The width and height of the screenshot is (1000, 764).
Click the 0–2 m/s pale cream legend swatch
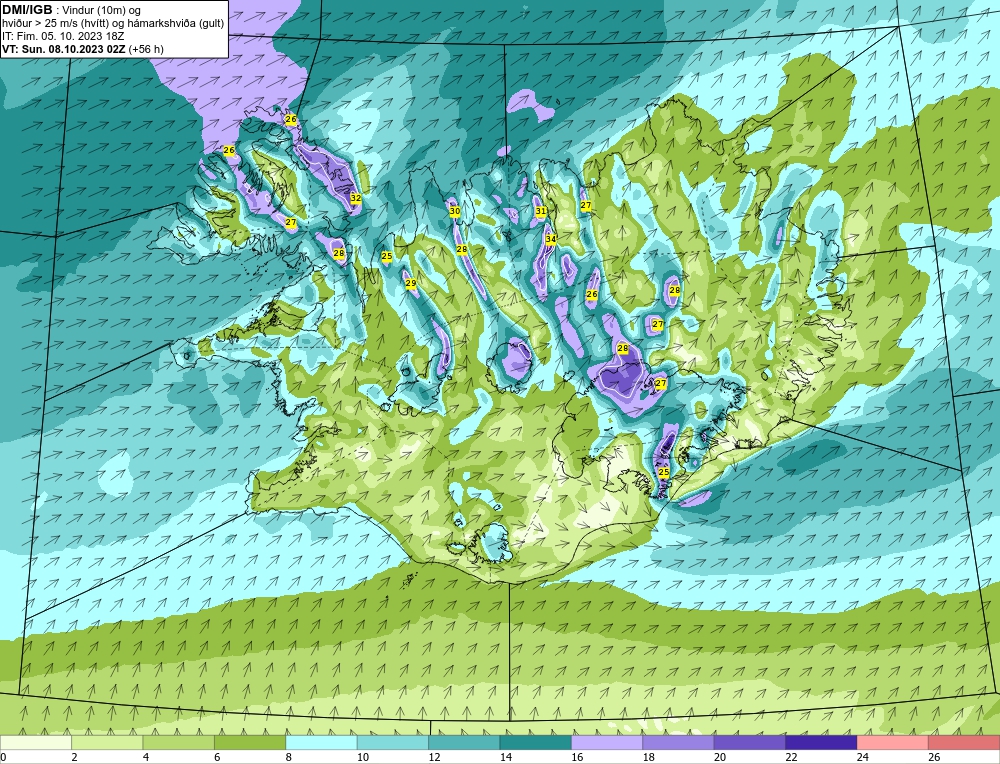click(36, 742)
